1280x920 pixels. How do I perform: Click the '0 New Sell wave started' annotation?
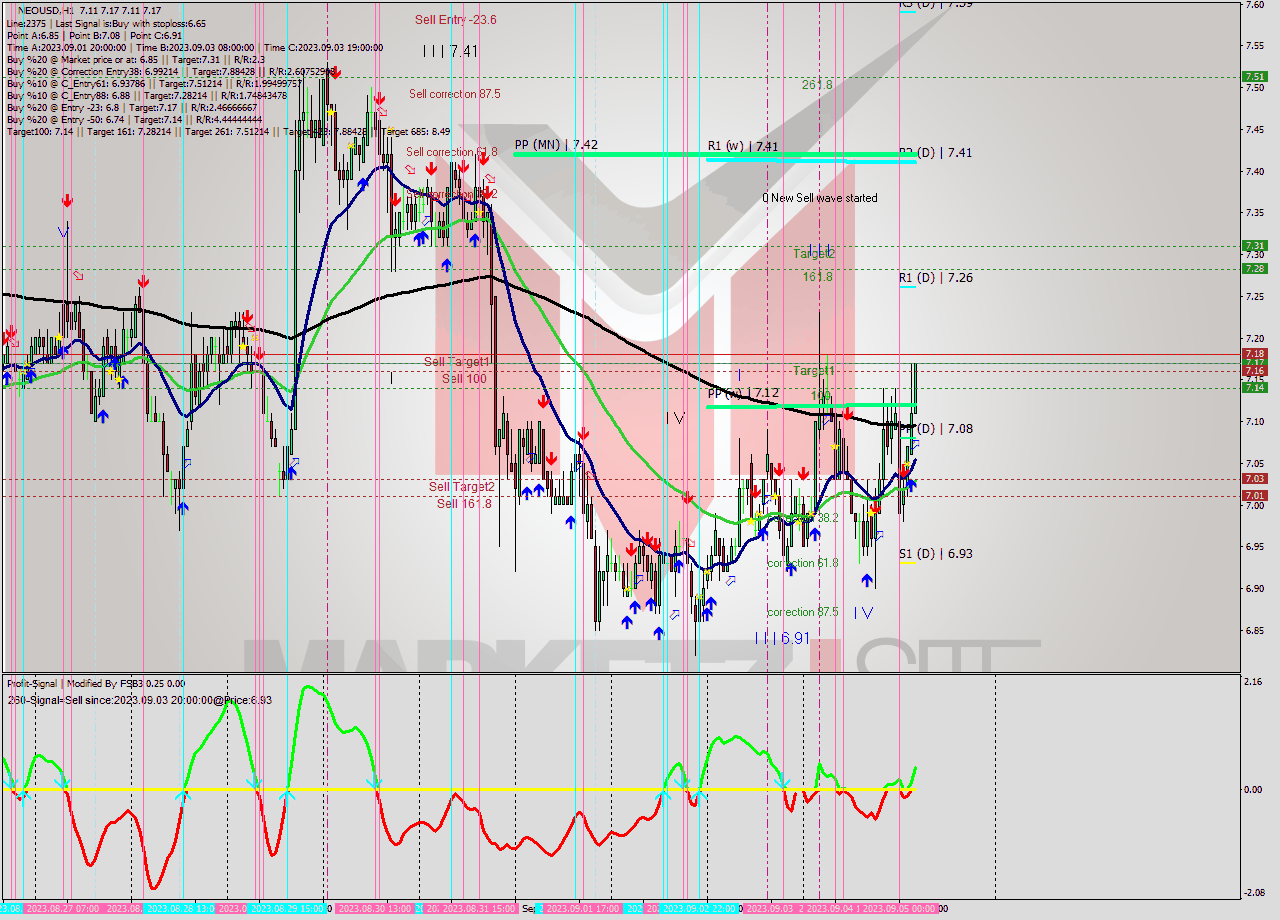tap(820, 198)
